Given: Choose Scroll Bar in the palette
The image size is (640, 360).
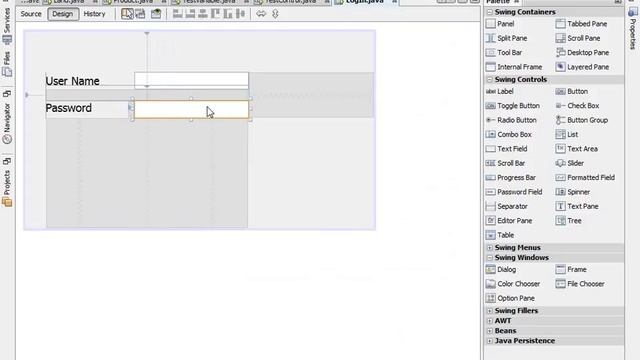Looking at the screenshot, I should (x=505, y=163).
